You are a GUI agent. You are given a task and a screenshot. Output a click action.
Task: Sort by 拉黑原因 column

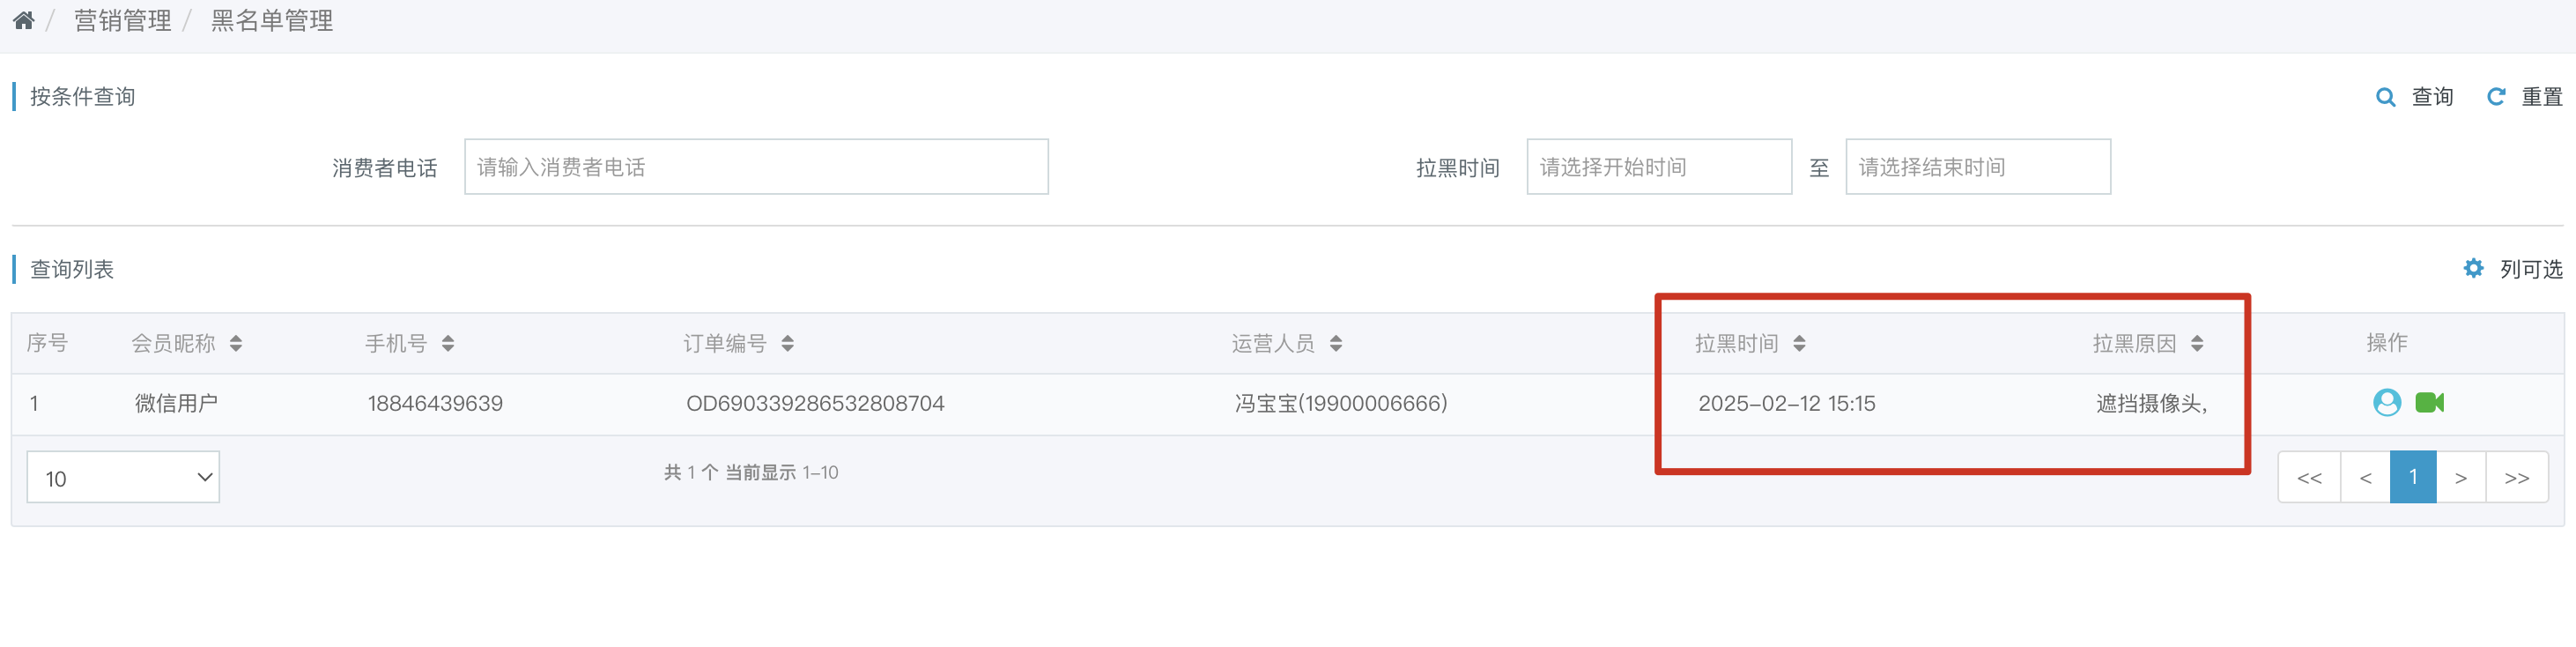click(x=2197, y=343)
